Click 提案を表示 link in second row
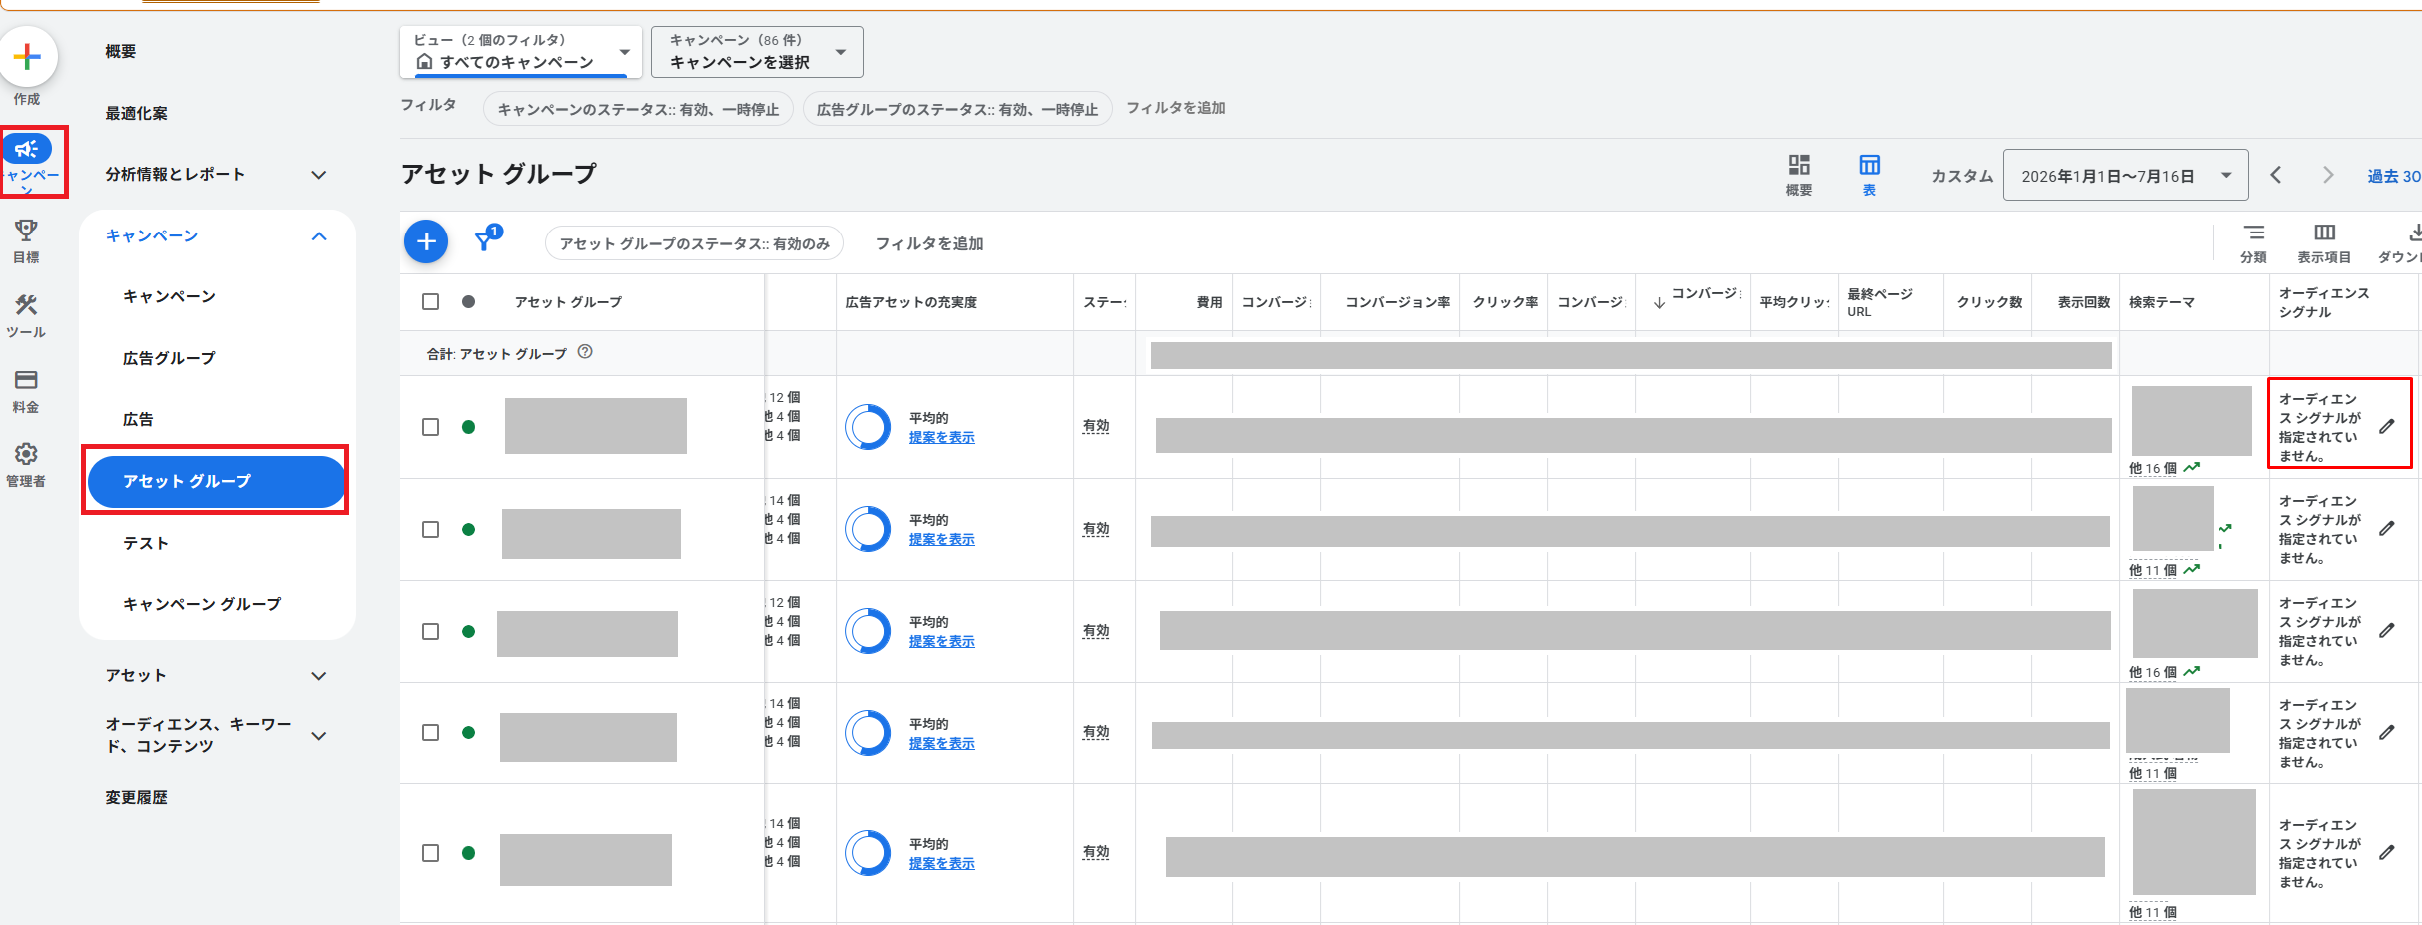 [941, 539]
